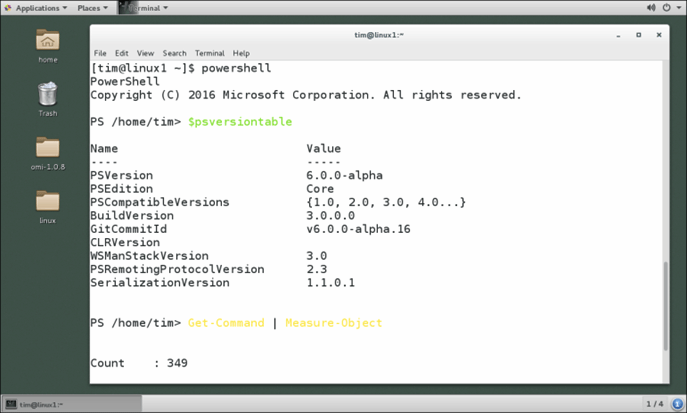
Task: Click the [tim@linux1 ~]$ powershell line
Action: 181,68
